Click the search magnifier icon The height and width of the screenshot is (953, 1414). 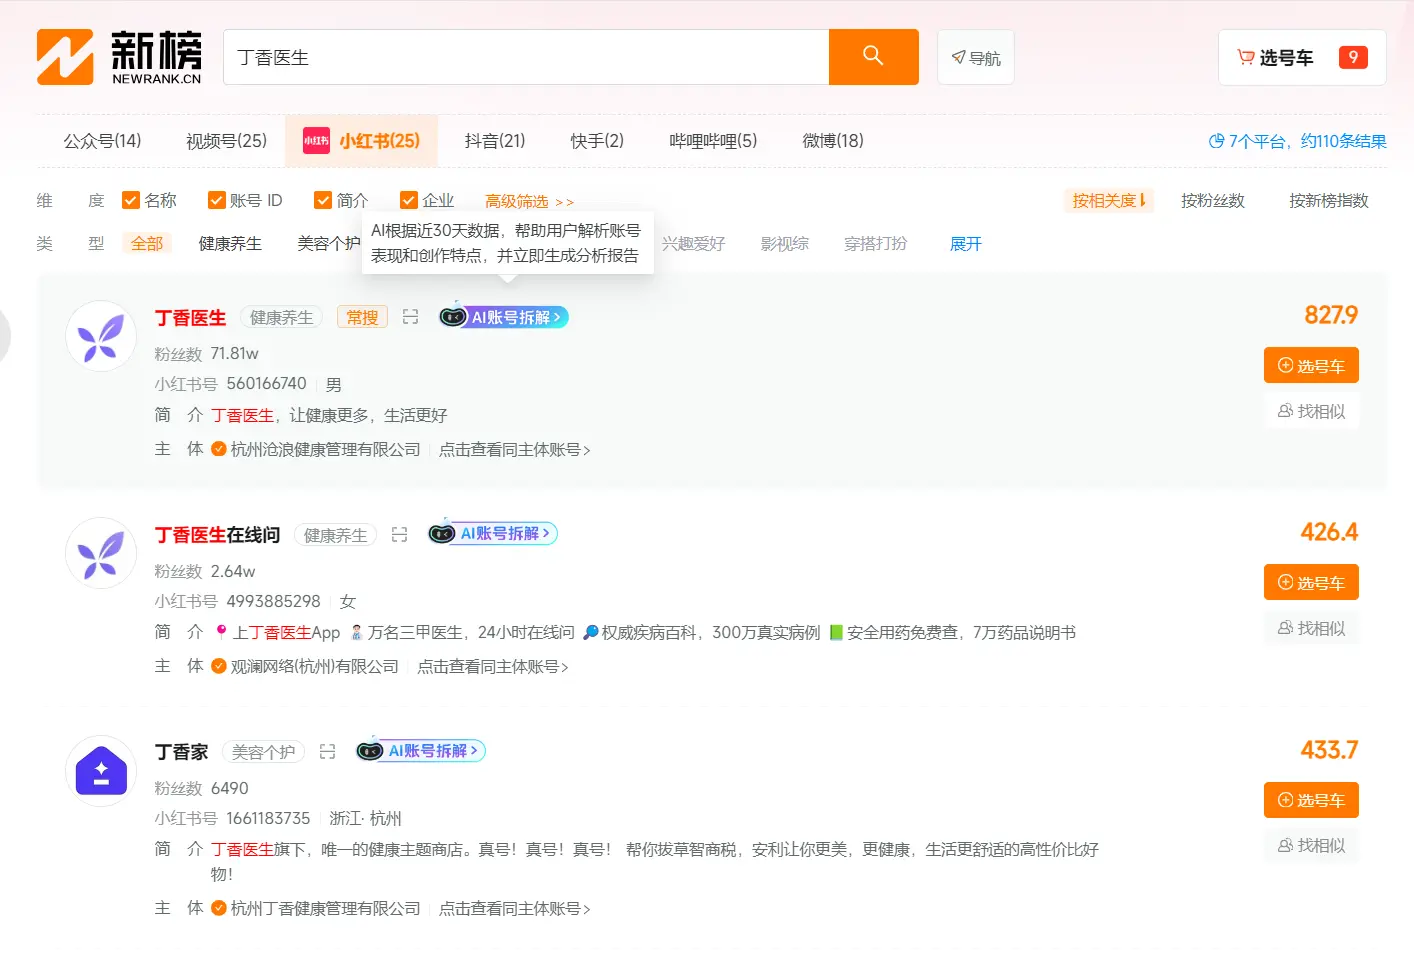pos(873,57)
